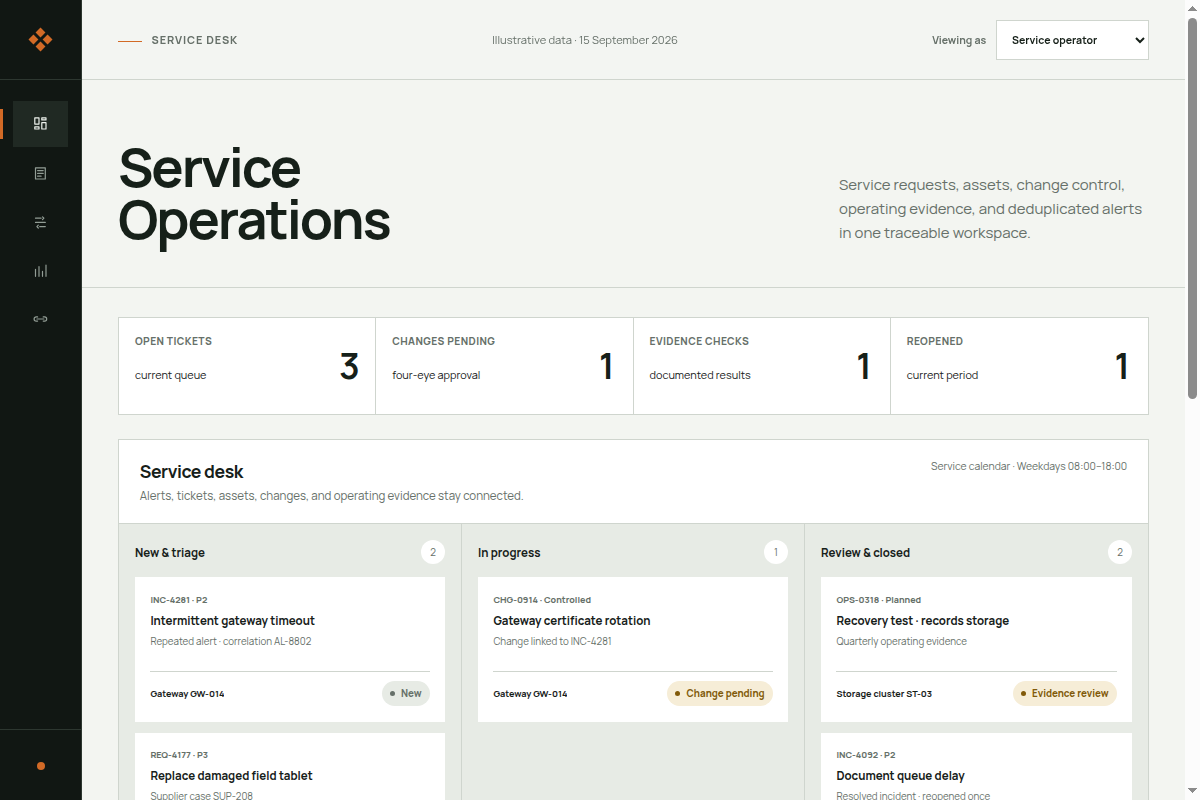Open the Gateway certificate rotation change card
1200x800 pixels.
pyautogui.click(x=633, y=649)
